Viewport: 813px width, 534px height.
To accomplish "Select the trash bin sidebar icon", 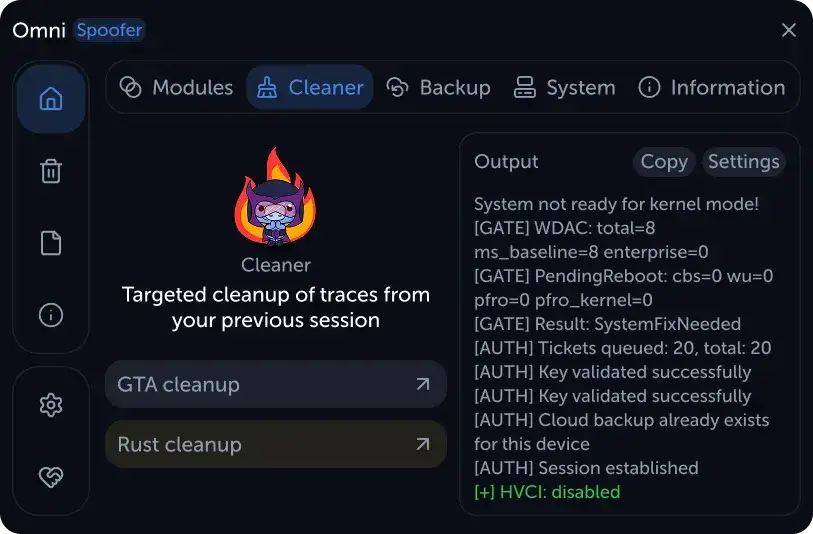I will click(x=51, y=171).
